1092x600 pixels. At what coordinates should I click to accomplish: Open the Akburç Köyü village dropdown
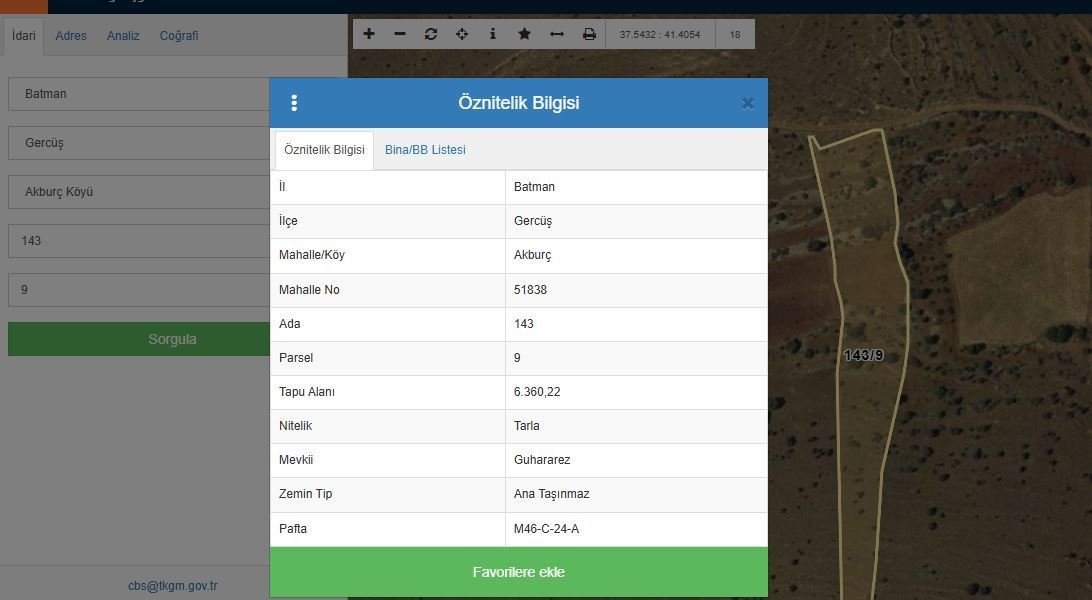click(x=140, y=192)
